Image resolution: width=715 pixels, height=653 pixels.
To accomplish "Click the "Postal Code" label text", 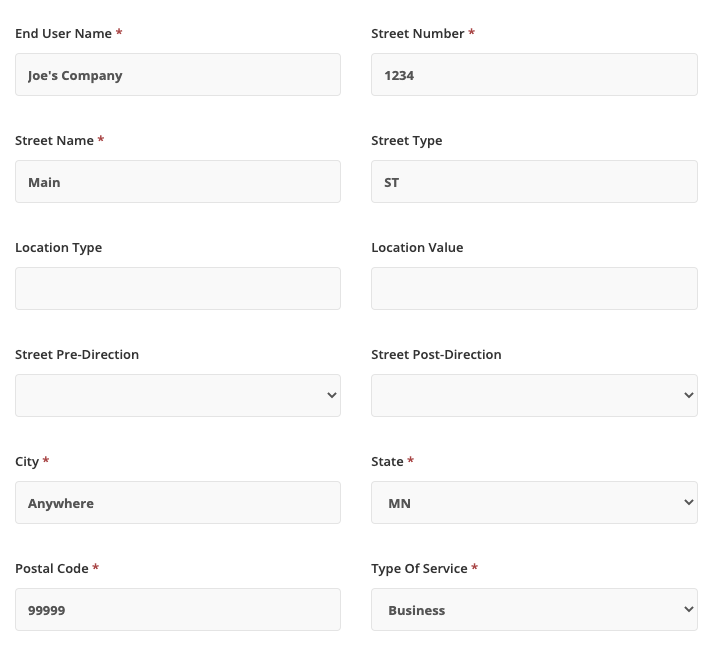I will 51,569.
